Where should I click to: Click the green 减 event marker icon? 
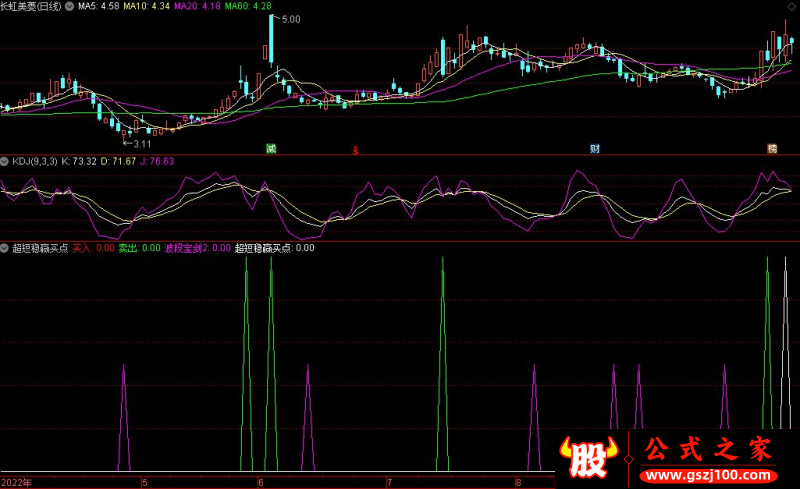click(270, 149)
